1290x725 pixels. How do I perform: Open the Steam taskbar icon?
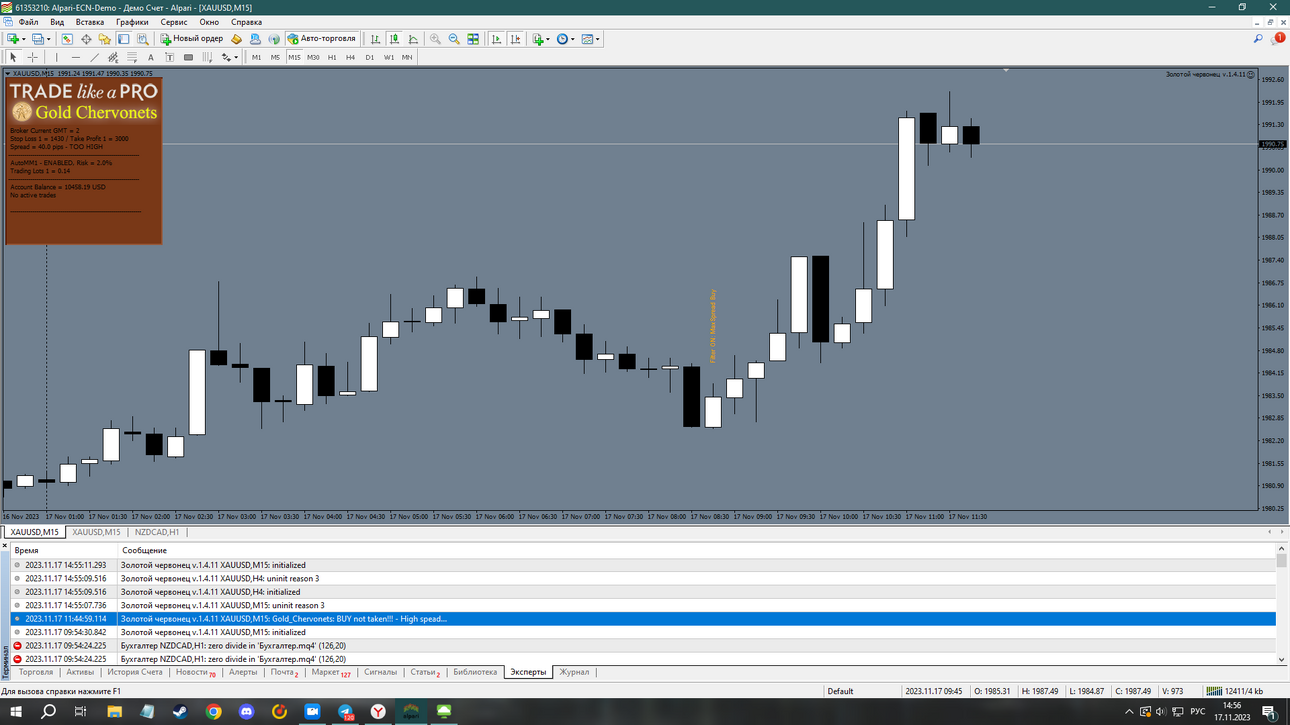click(x=180, y=712)
